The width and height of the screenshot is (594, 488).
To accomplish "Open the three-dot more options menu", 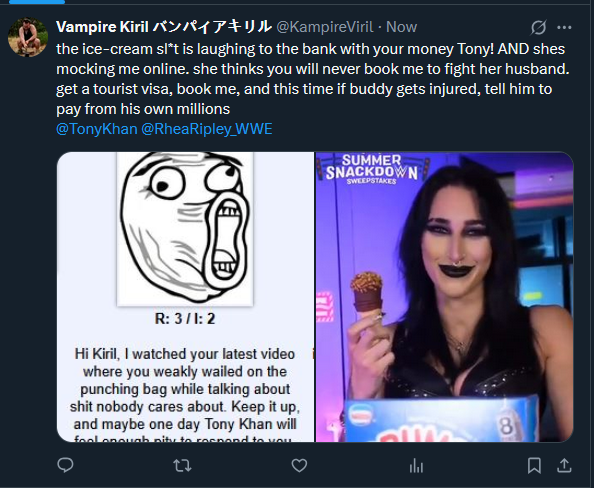I will (564, 27).
